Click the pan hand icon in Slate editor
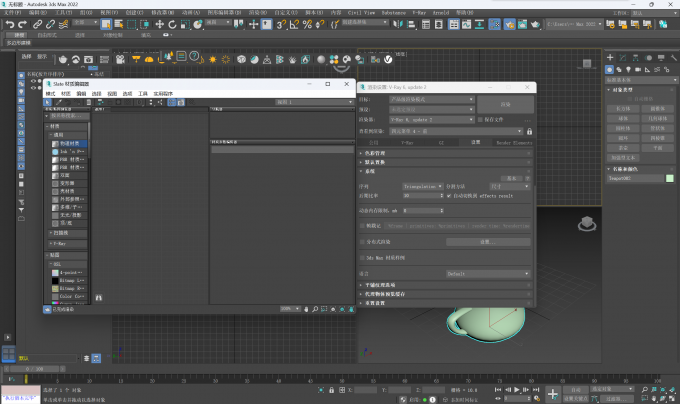Screen dimensions: 680x404 [x=306, y=309]
